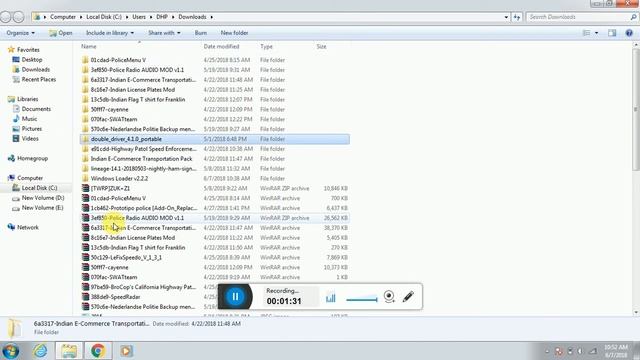The image size is (640, 360).
Task: Open the Organize dropdown menu
Action: pos(20,33)
